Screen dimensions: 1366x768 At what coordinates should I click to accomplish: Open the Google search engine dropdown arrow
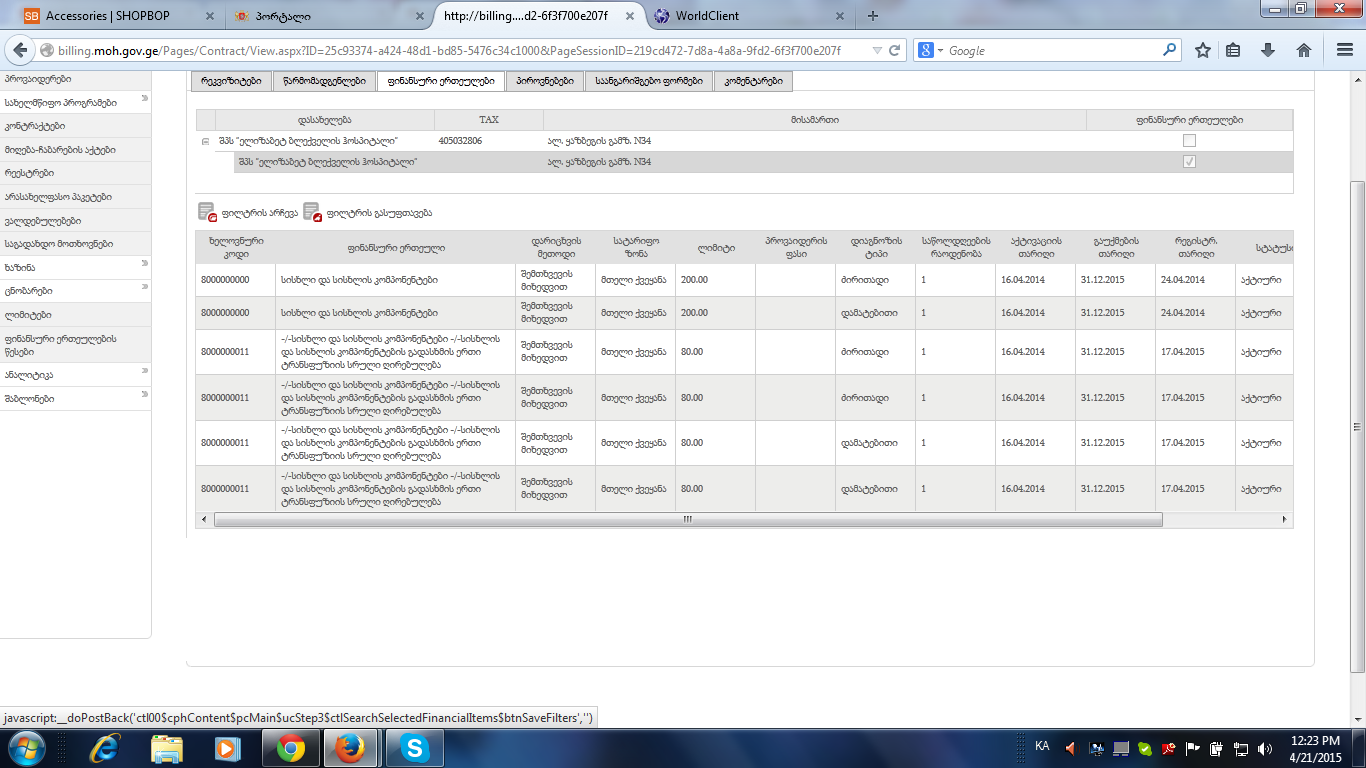pos(939,51)
